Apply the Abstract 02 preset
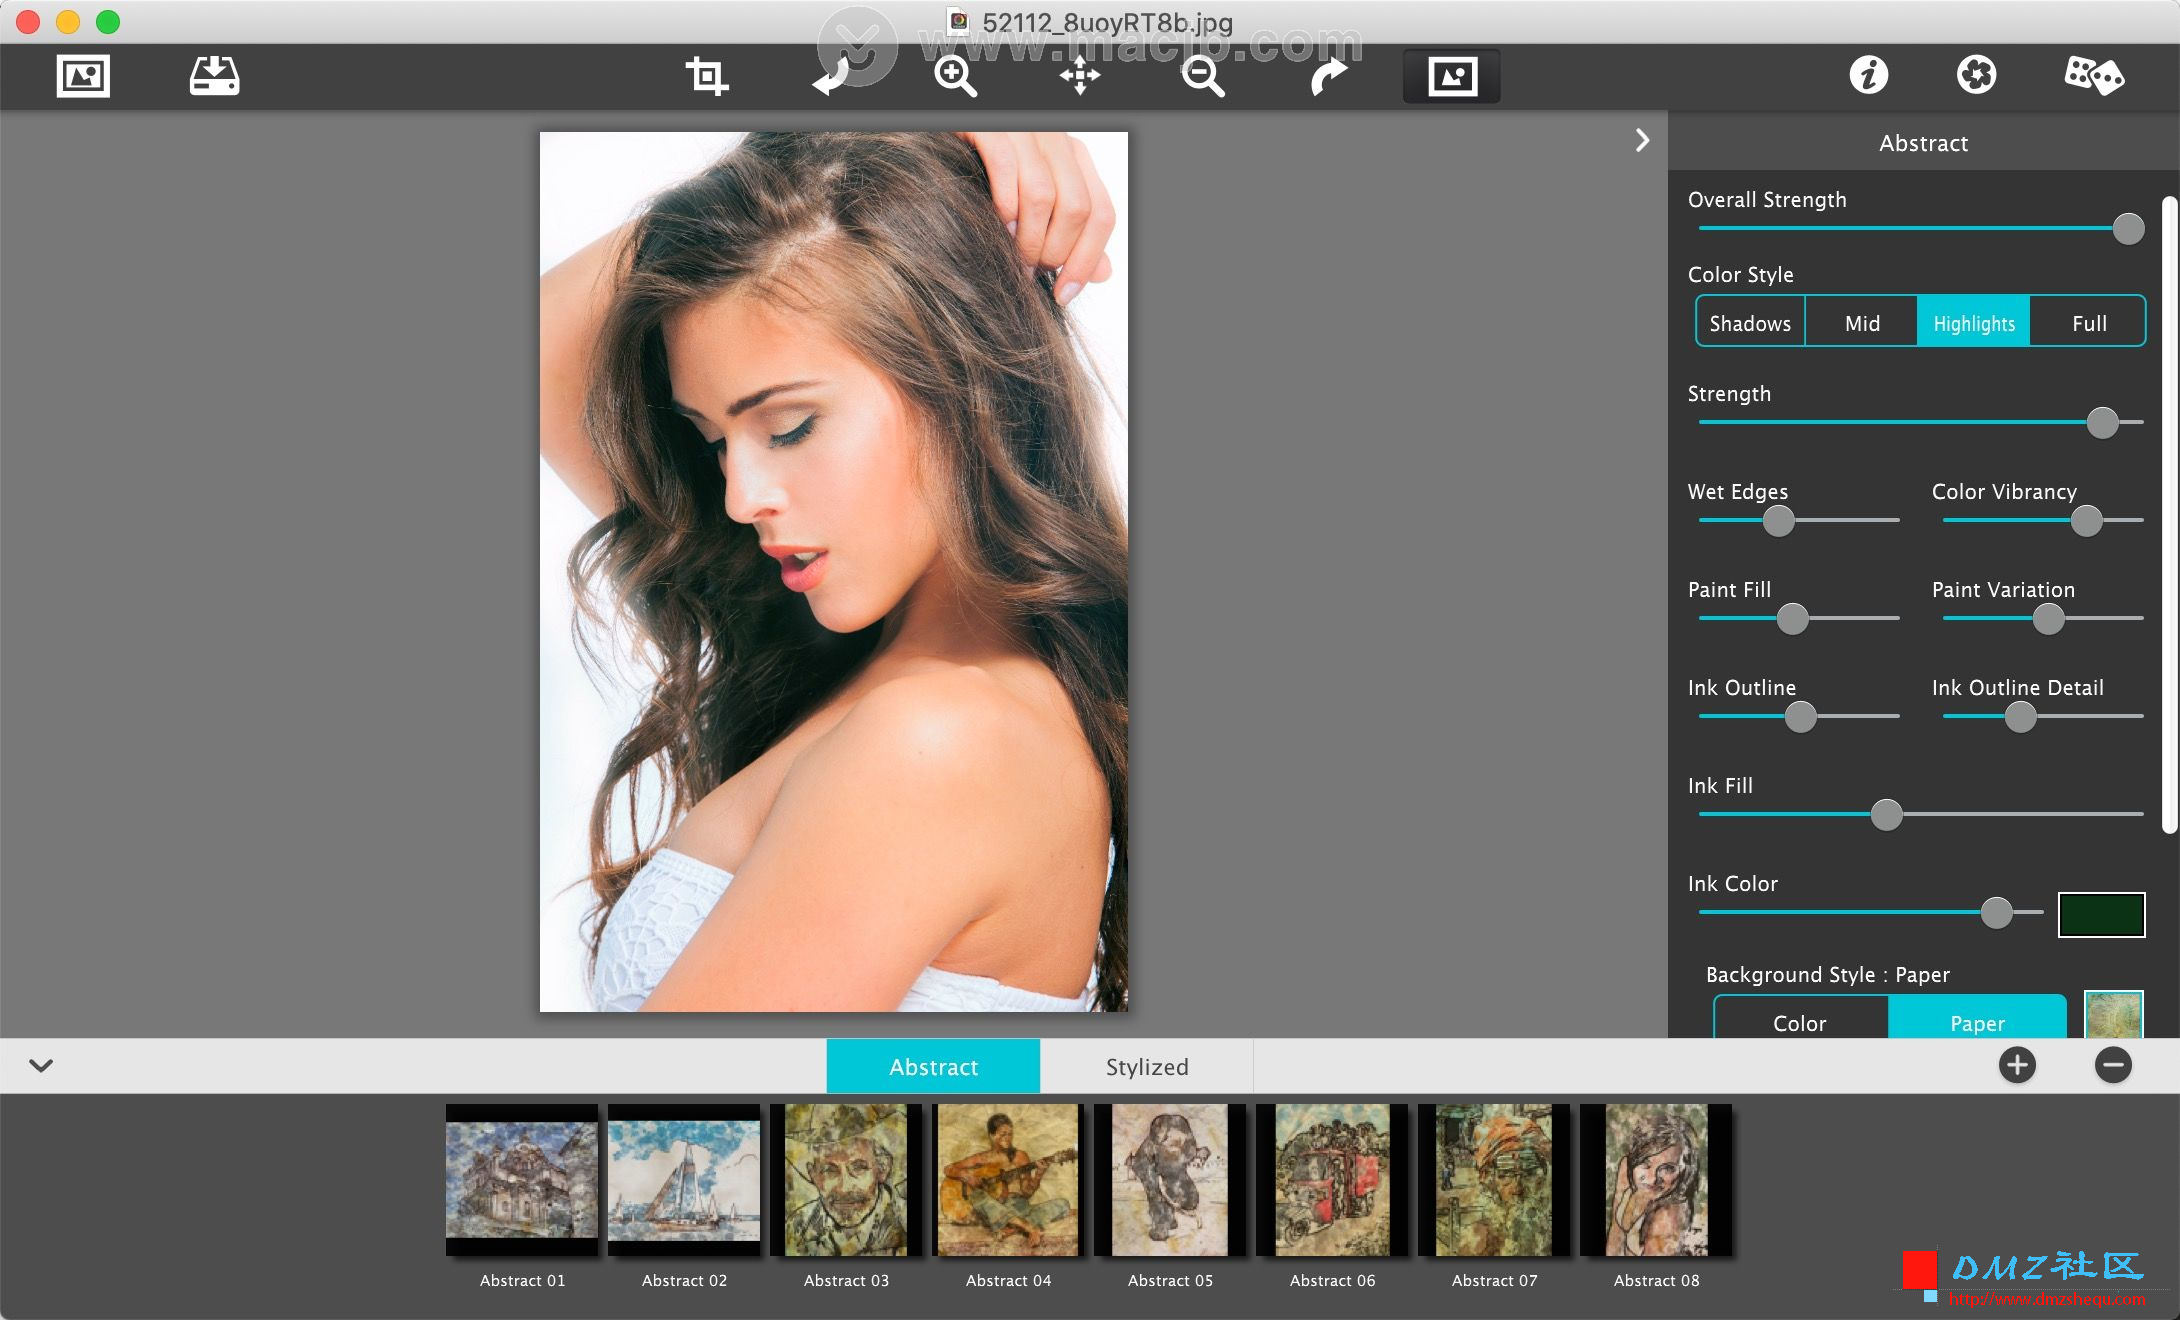 pyautogui.click(x=684, y=1180)
